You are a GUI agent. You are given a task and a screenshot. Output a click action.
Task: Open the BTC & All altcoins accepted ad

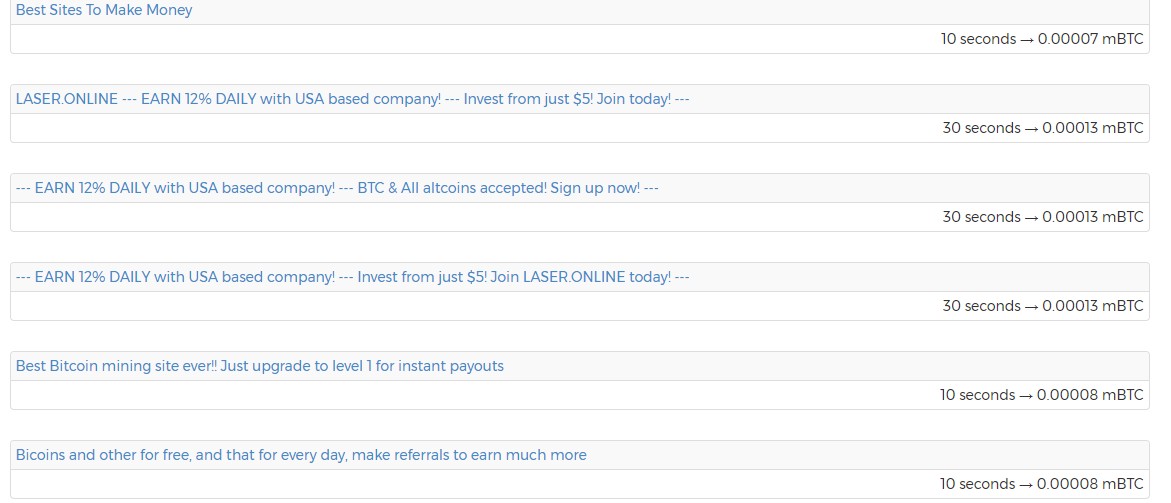[x=337, y=188]
